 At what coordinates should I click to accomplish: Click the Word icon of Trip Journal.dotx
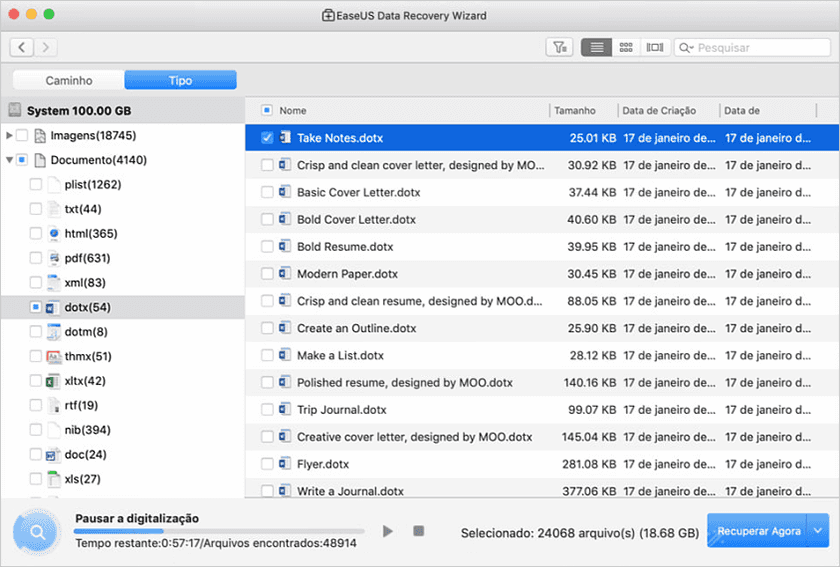pos(285,409)
